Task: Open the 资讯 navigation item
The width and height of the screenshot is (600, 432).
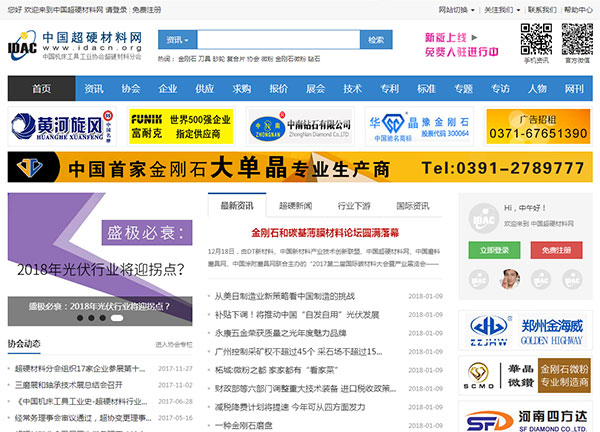Action: pos(94,89)
